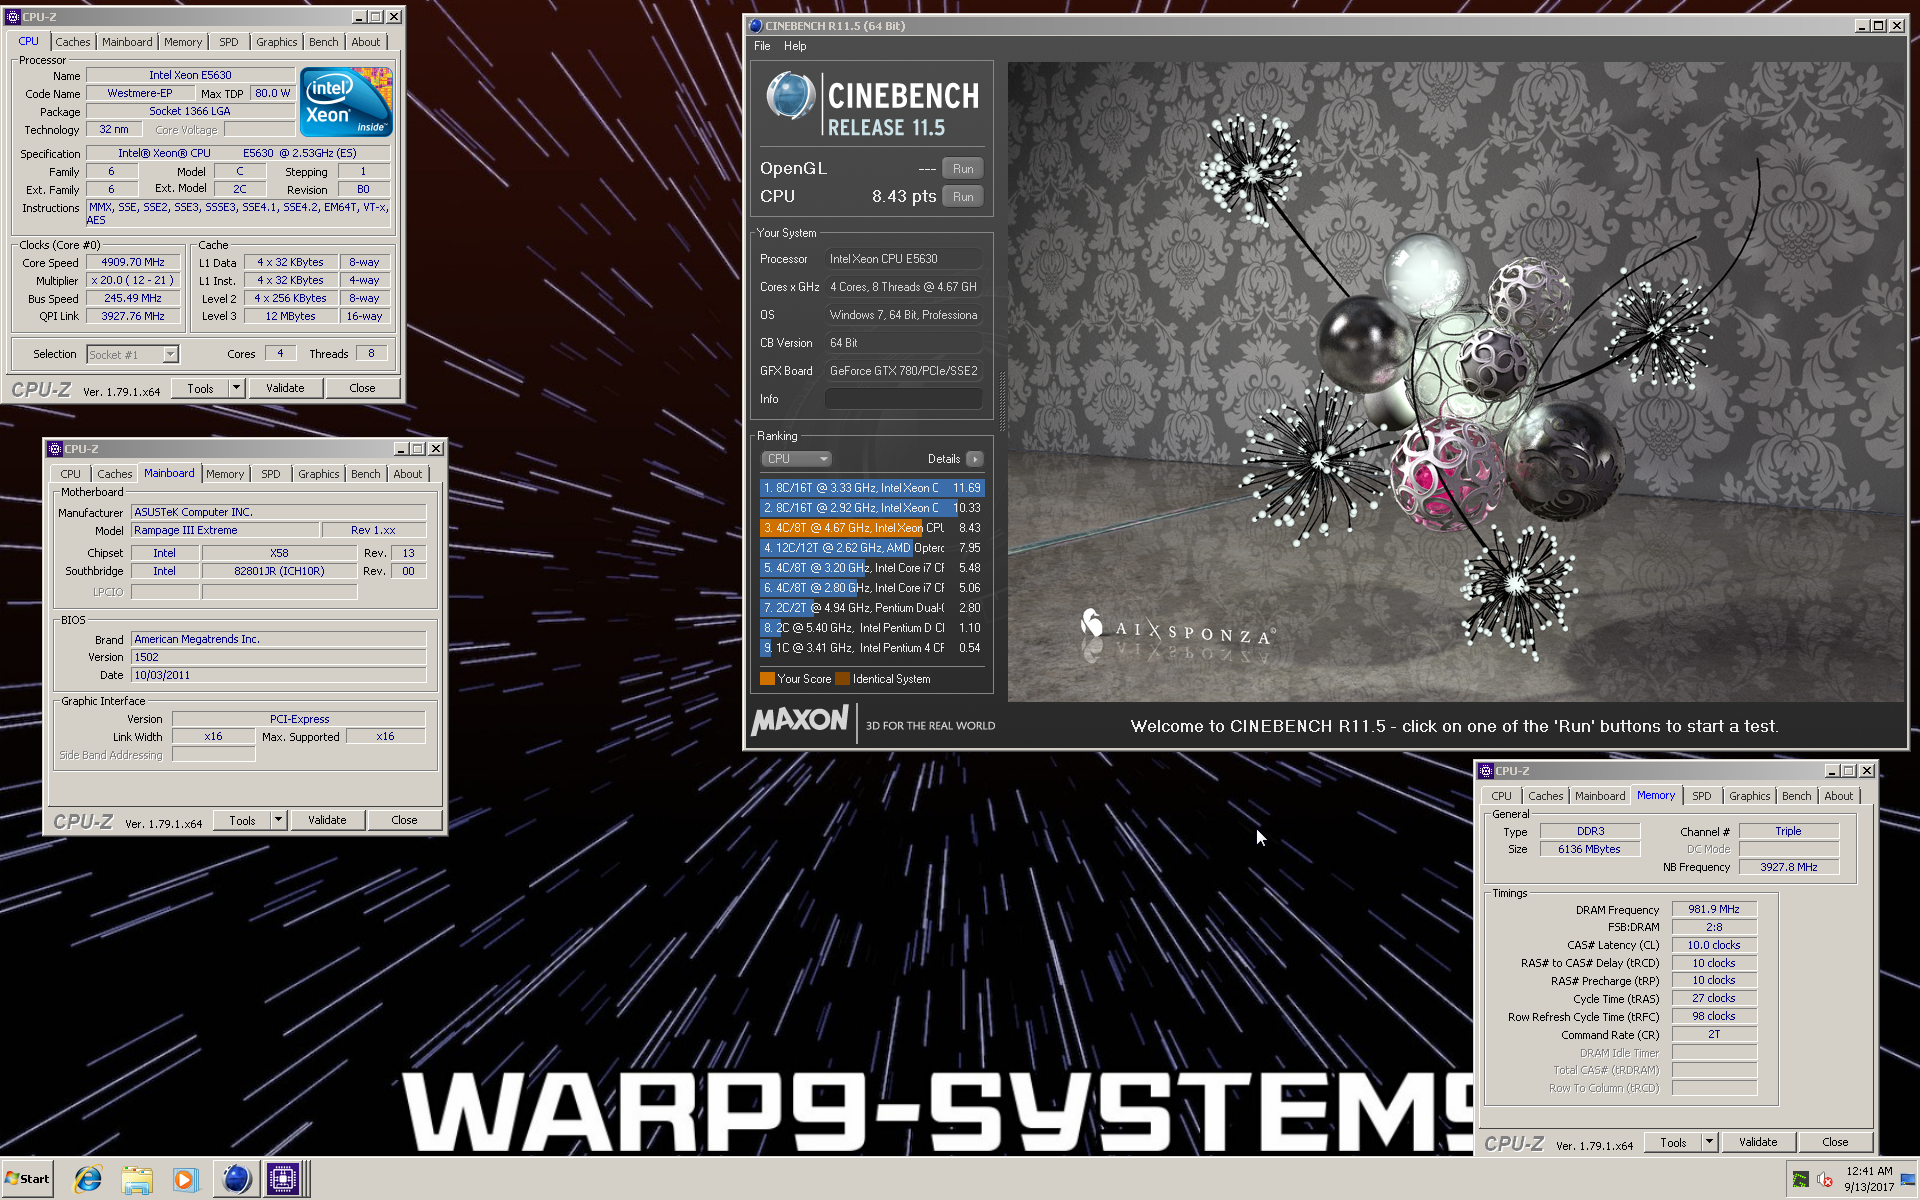Click Close button in Memory CPU-Z window
This screenshot has width=1920, height=1200.
(x=1835, y=1142)
